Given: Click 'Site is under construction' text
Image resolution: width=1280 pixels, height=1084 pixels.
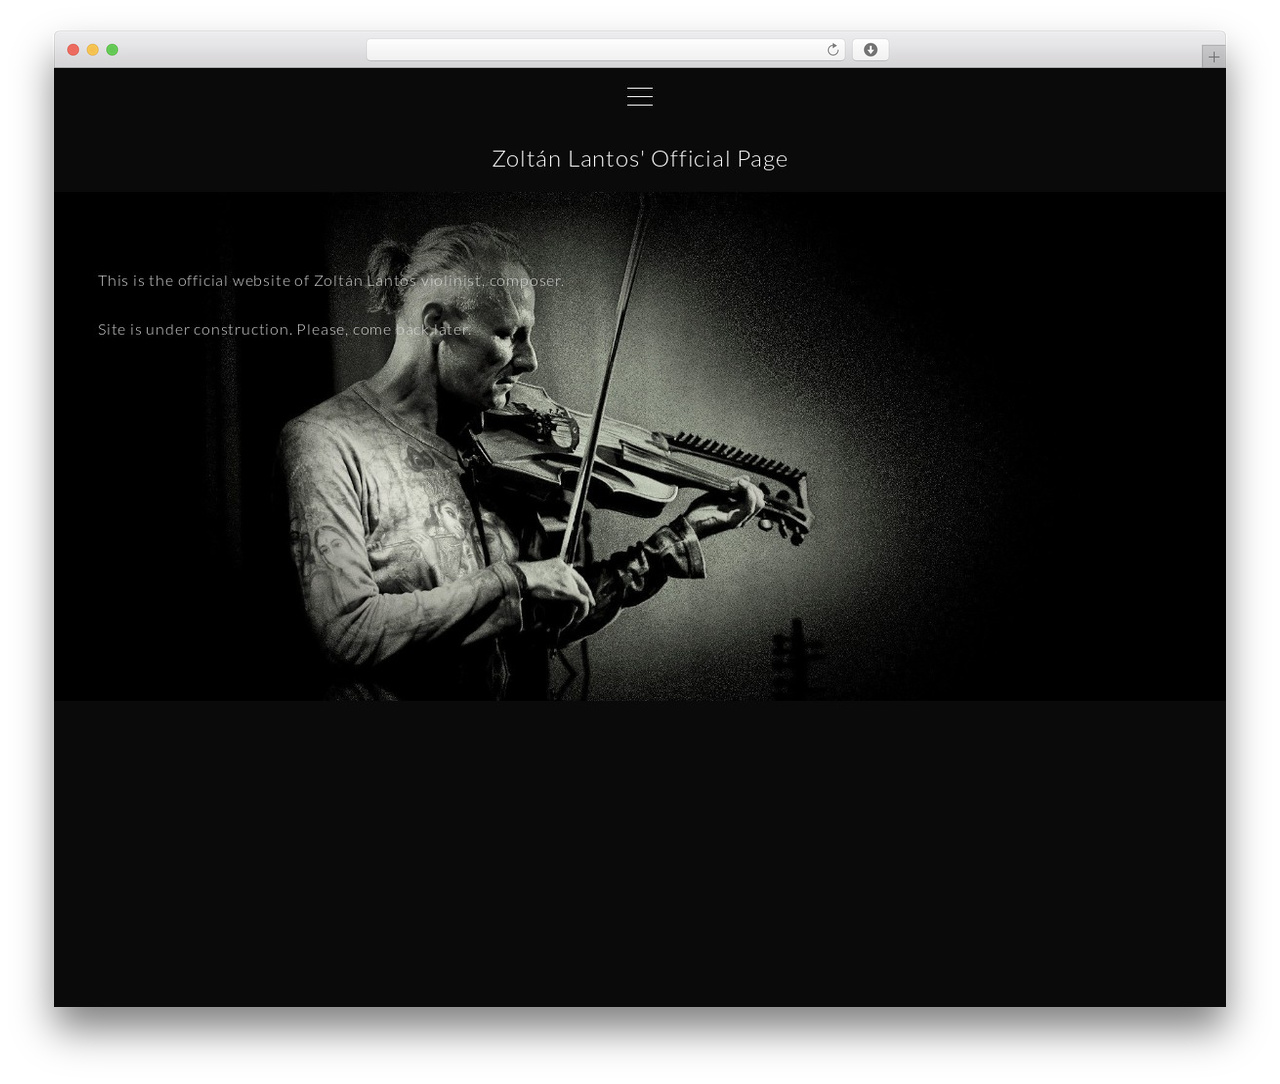Looking at the screenshot, I should (x=284, y=329).
